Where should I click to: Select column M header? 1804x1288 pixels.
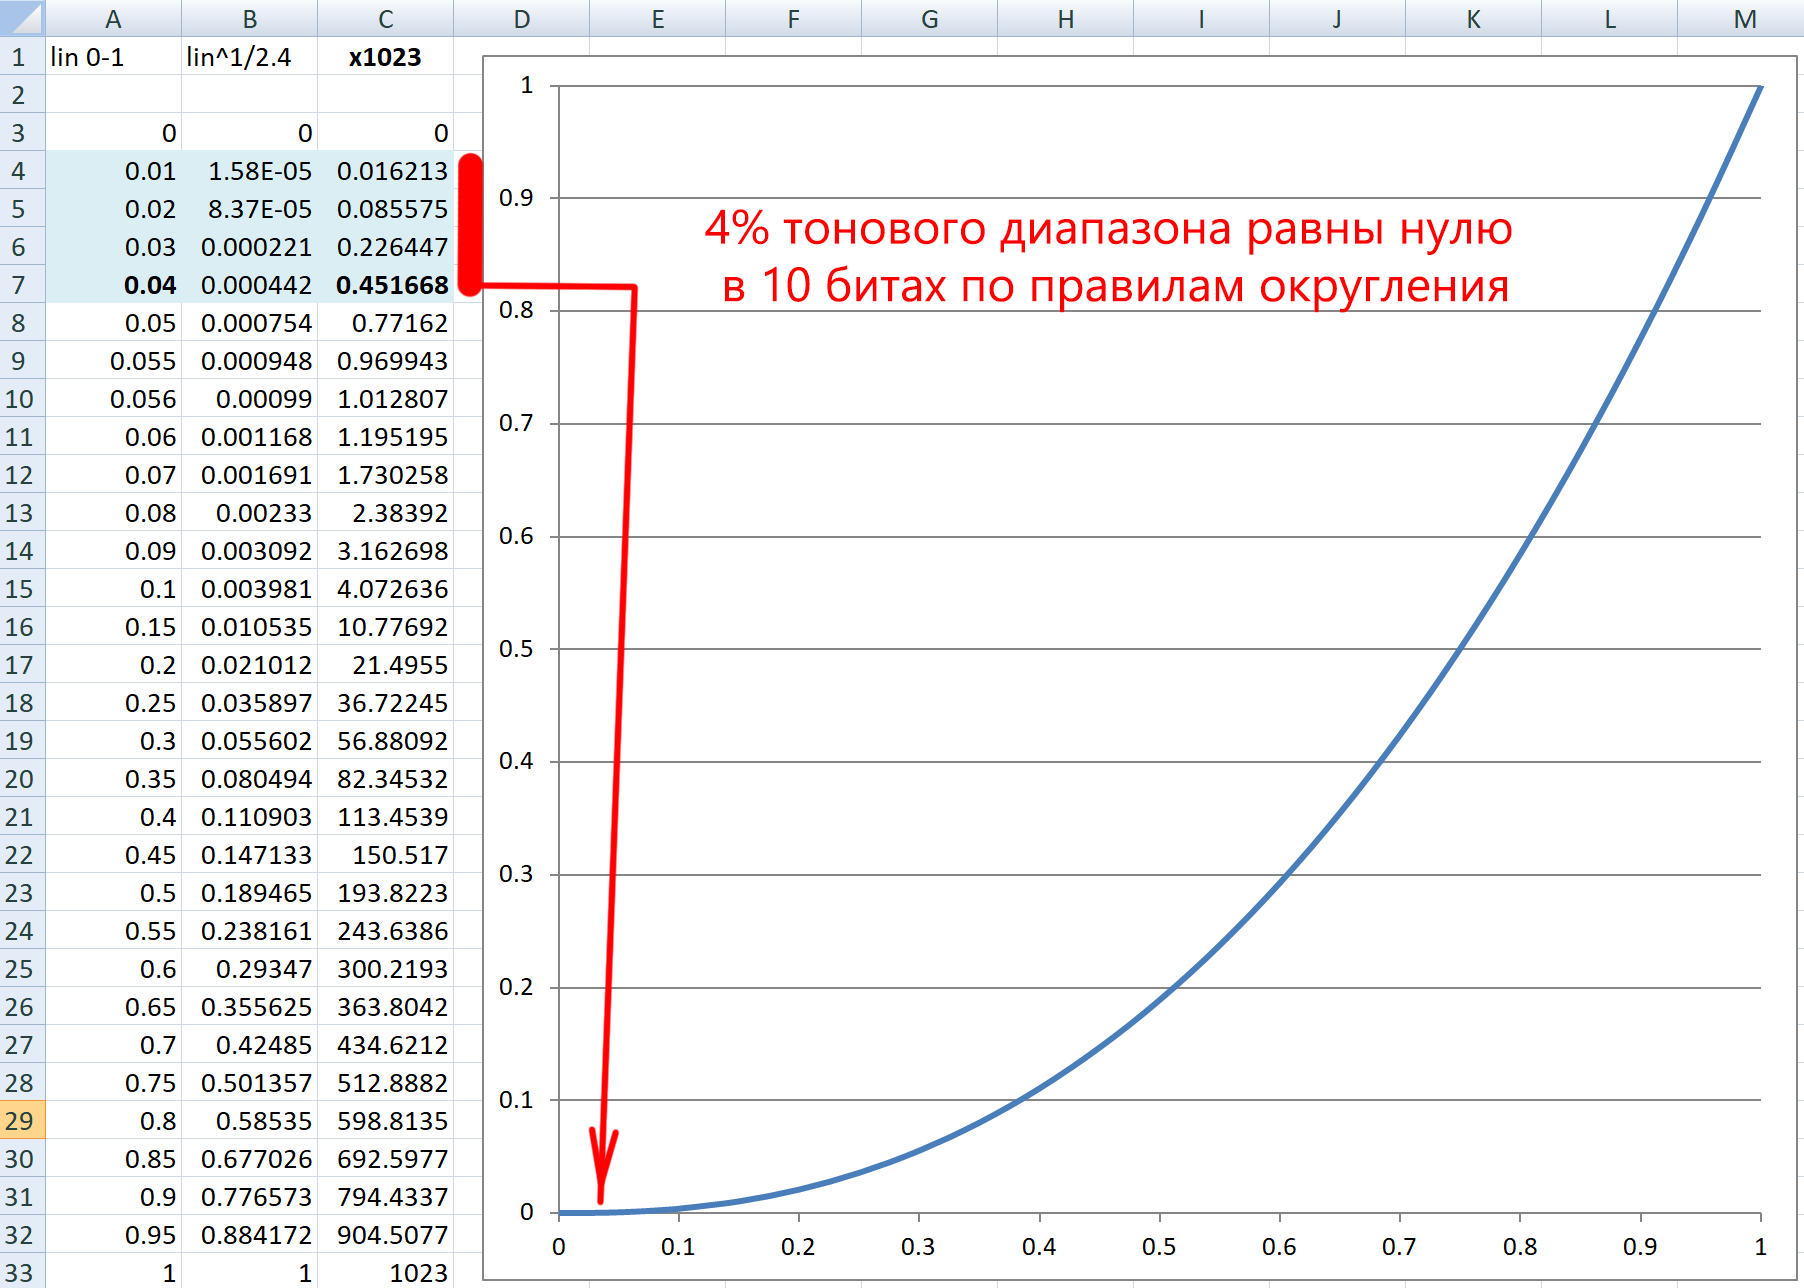point(1744,19)
